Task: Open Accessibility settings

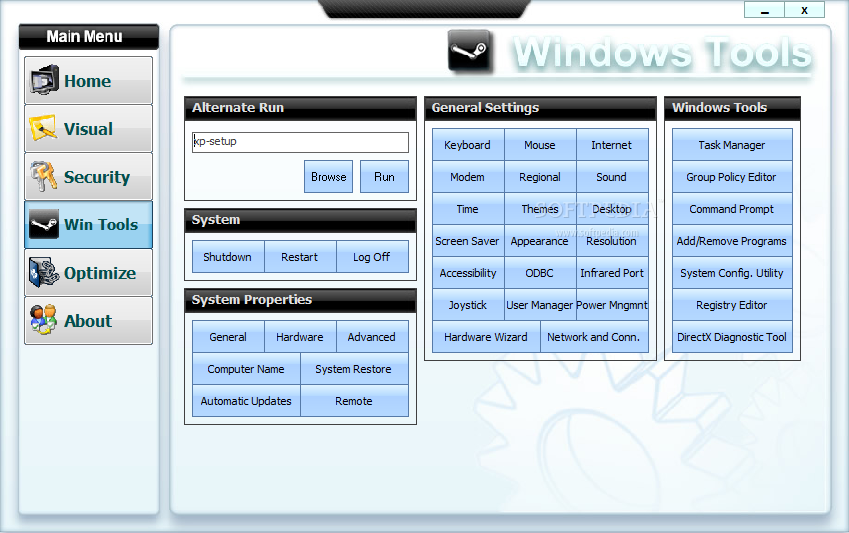Action: [468, 272]
